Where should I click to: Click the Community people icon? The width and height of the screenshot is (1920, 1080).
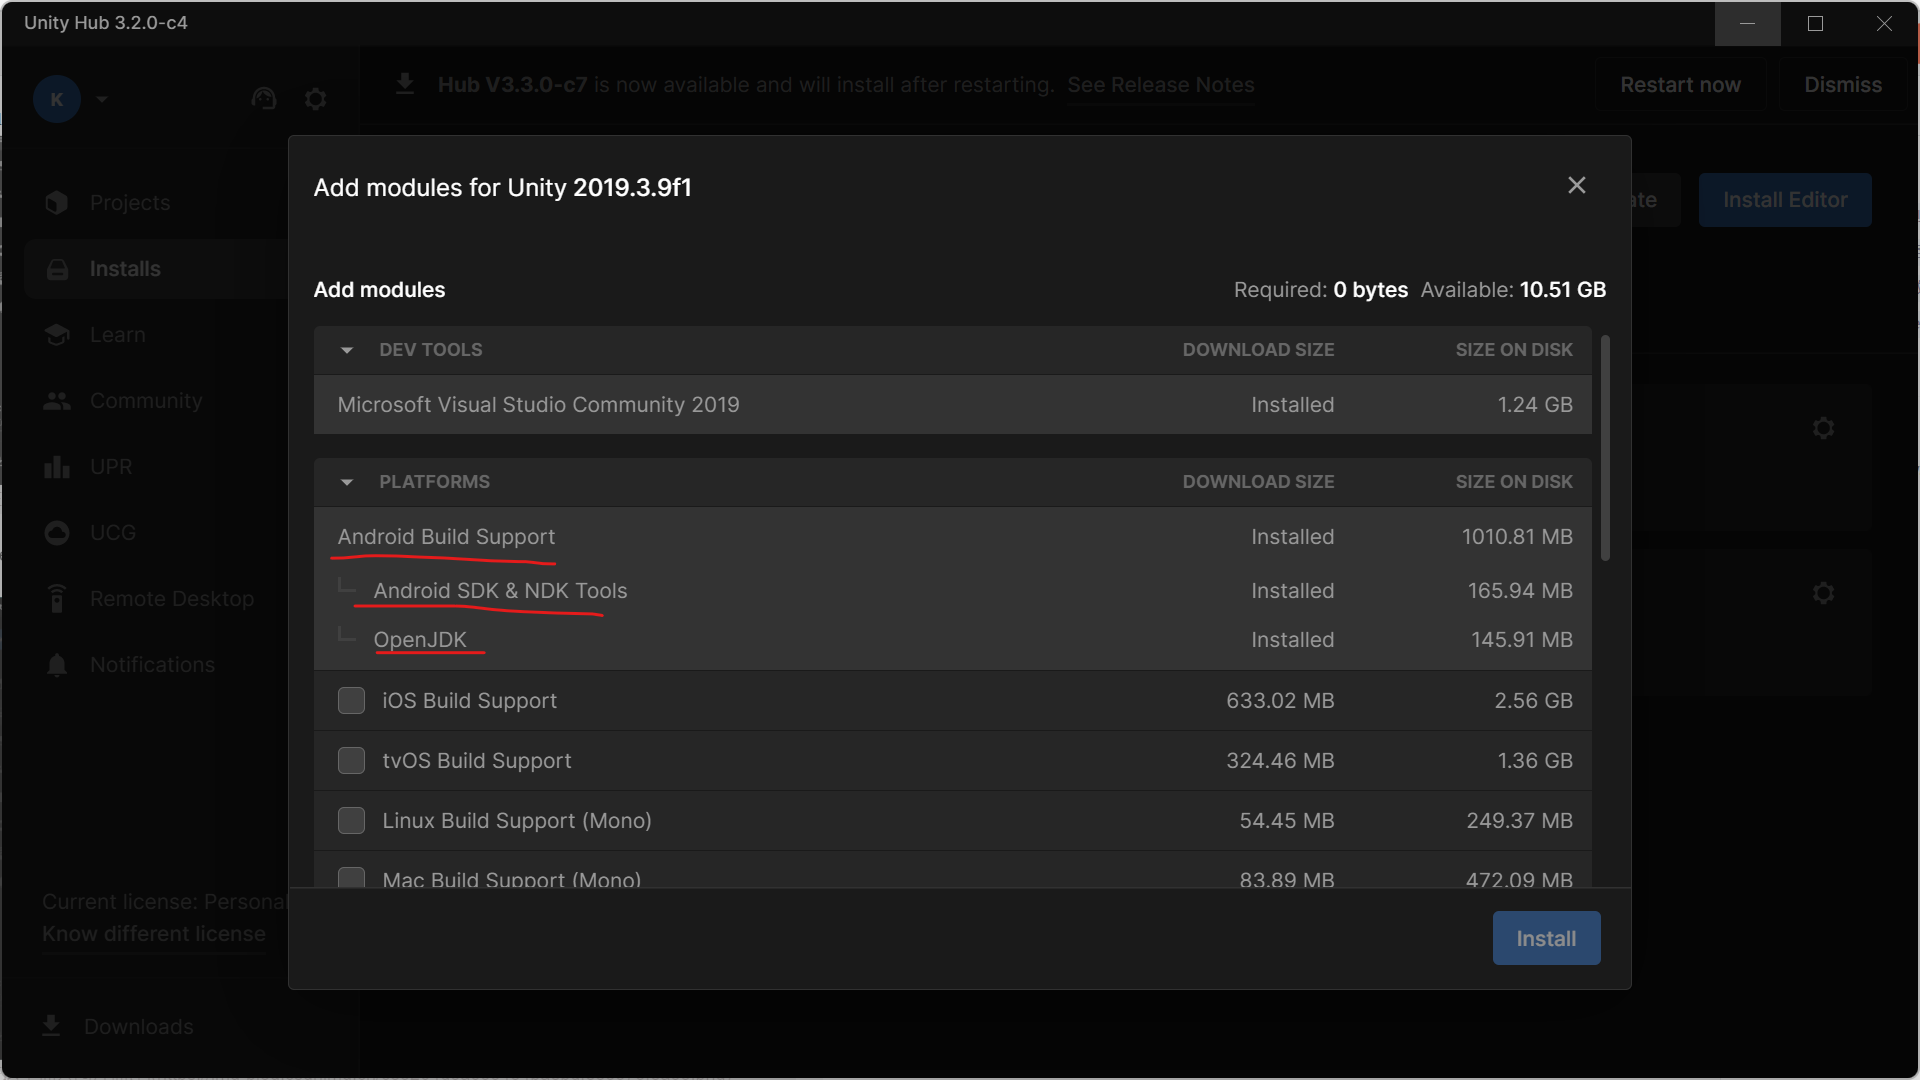point(57,401)
